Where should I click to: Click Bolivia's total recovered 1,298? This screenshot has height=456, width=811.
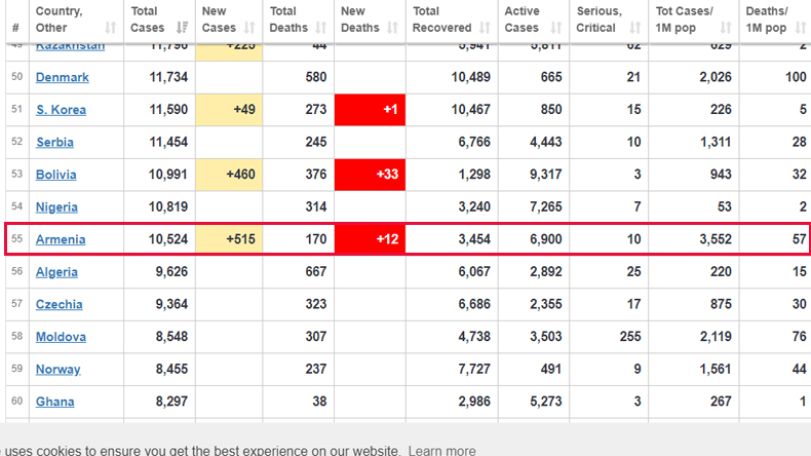pos(474,175)
